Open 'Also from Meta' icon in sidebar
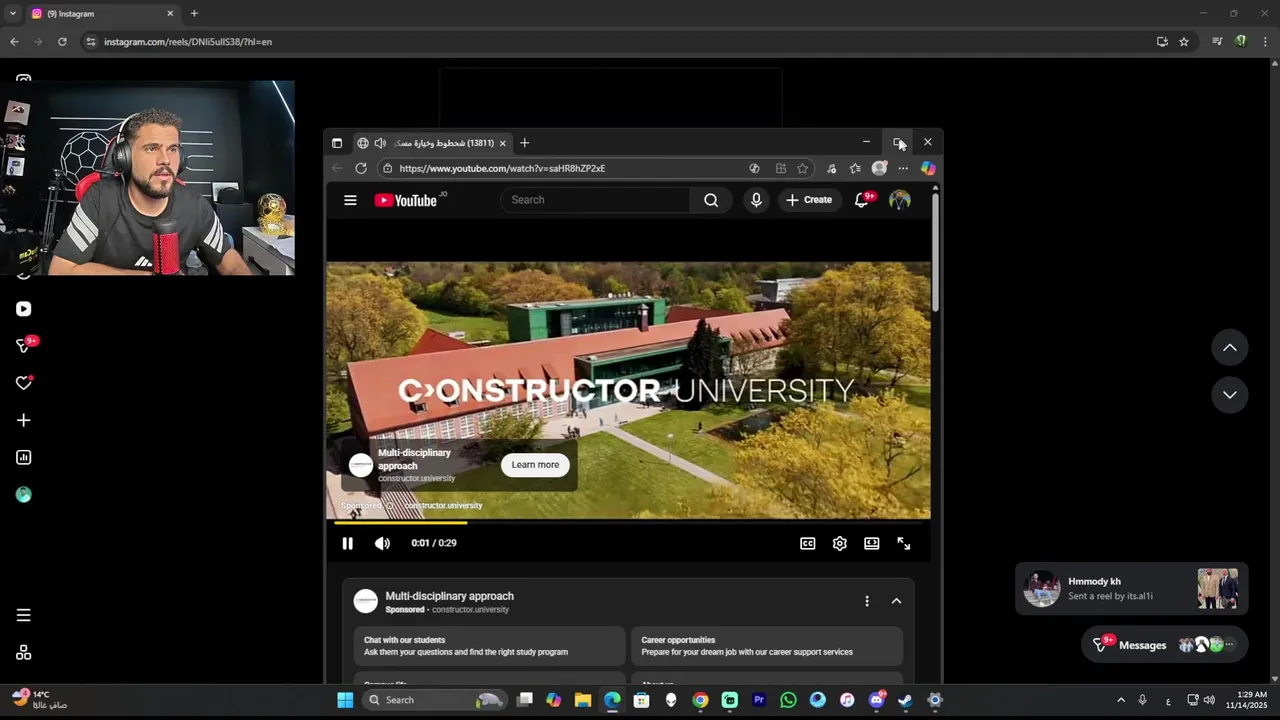The image size is (1280, 720). point(23,653)
